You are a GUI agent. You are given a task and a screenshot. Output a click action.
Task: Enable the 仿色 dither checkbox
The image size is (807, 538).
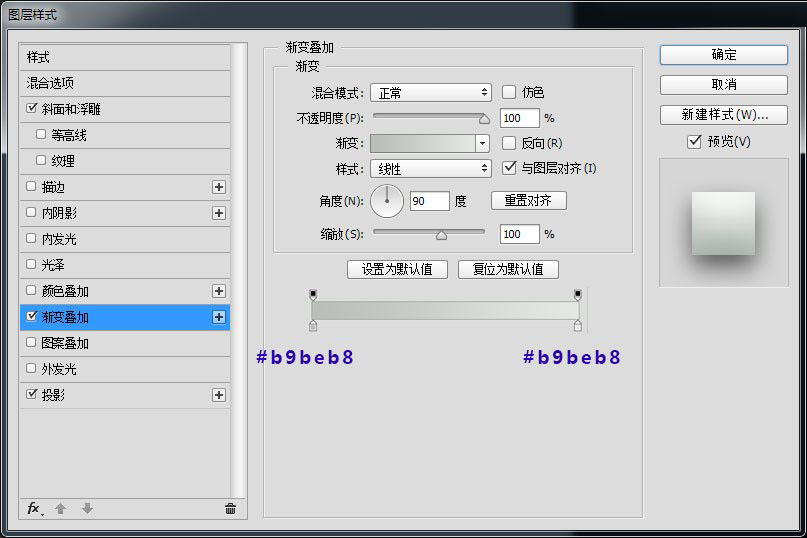click(x=509, y=92)
